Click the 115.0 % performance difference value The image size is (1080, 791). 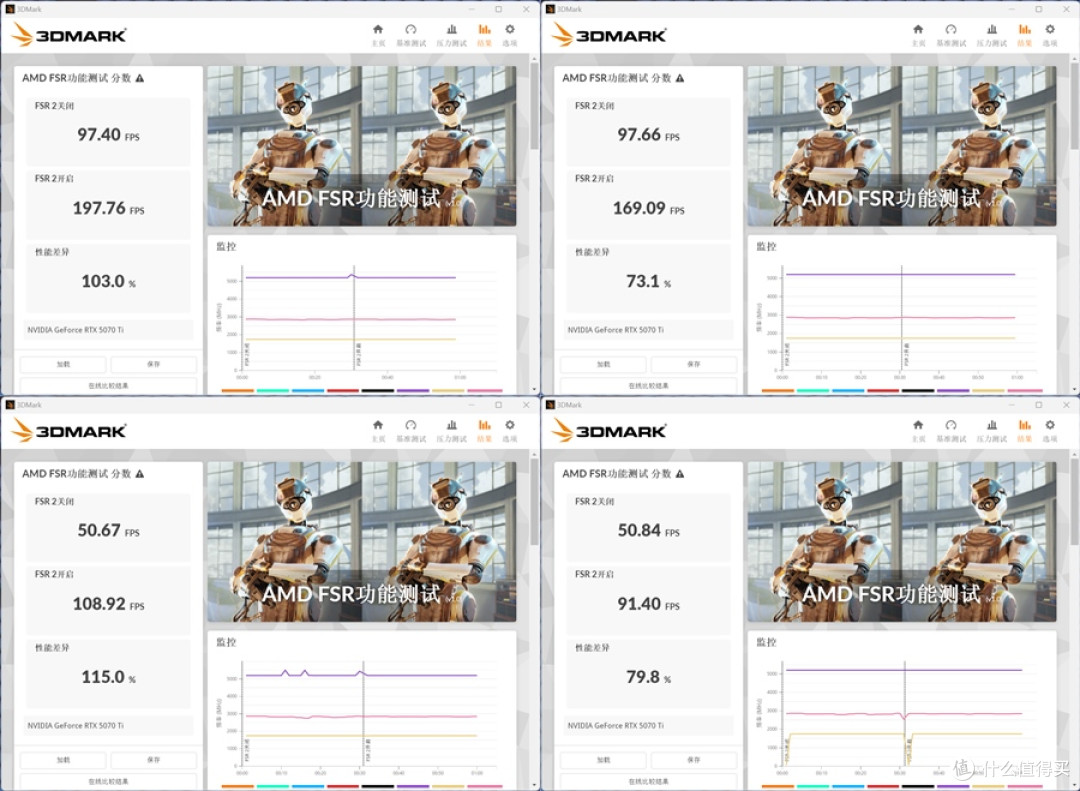108,677
